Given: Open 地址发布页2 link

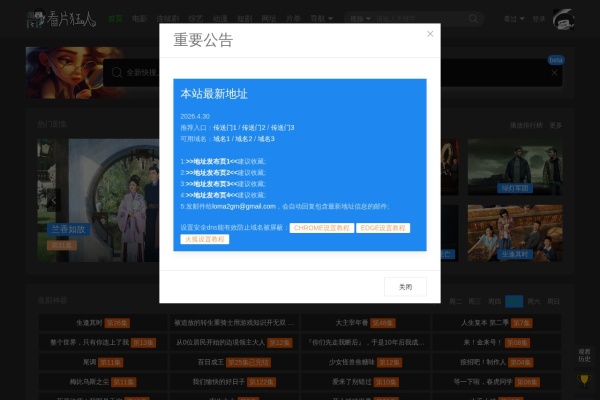Looking at the screenshot, I should [212, 173].
